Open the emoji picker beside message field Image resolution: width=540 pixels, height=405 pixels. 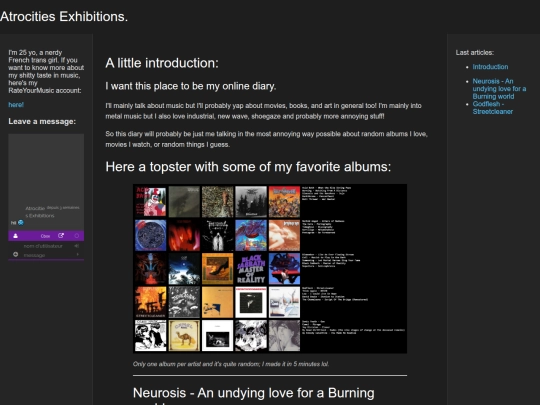[x=15, y=255]
